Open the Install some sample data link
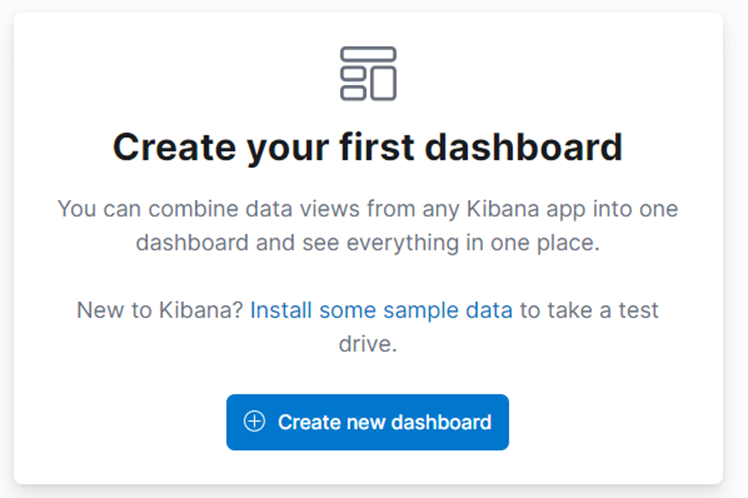748x498 pixels. click(x=381, y=310)
